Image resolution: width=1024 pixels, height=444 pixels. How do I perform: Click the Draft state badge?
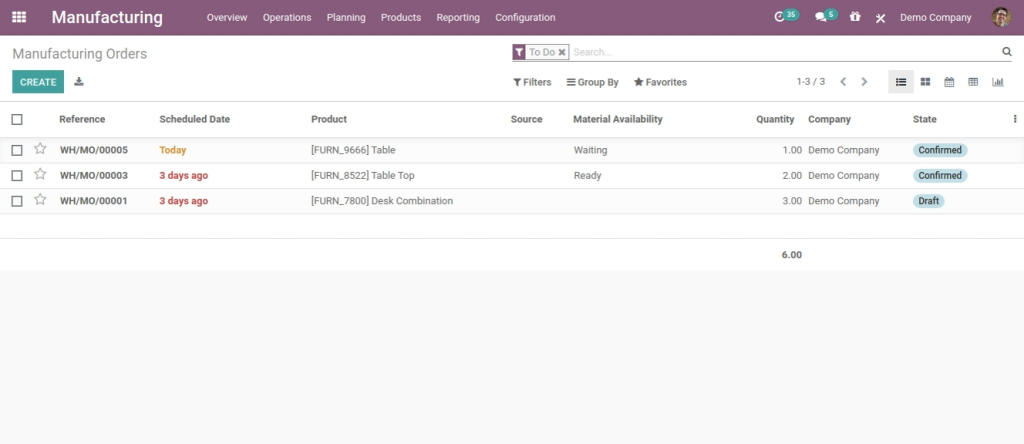click(x=928, y=201)
